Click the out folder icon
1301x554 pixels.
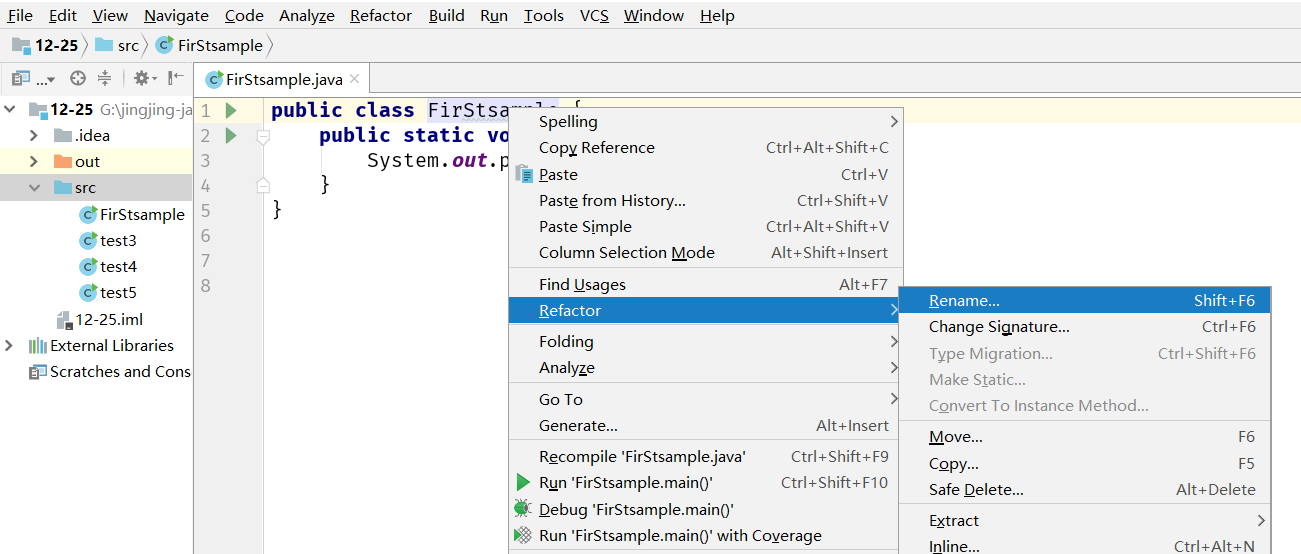pyautogui.click(x=63, y=162)
